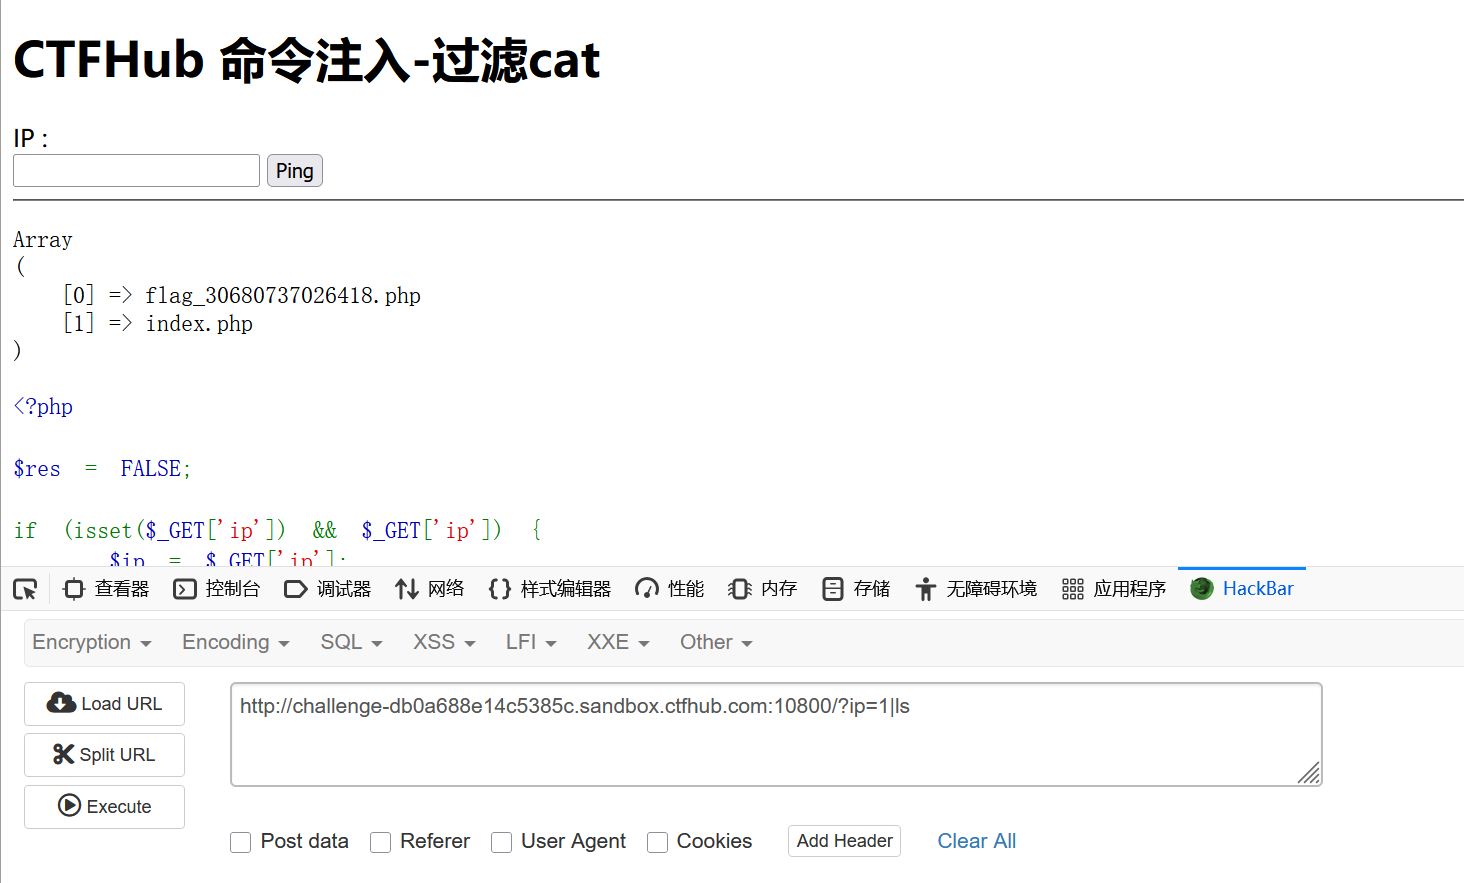Click the Add Header button

(844, 841)
